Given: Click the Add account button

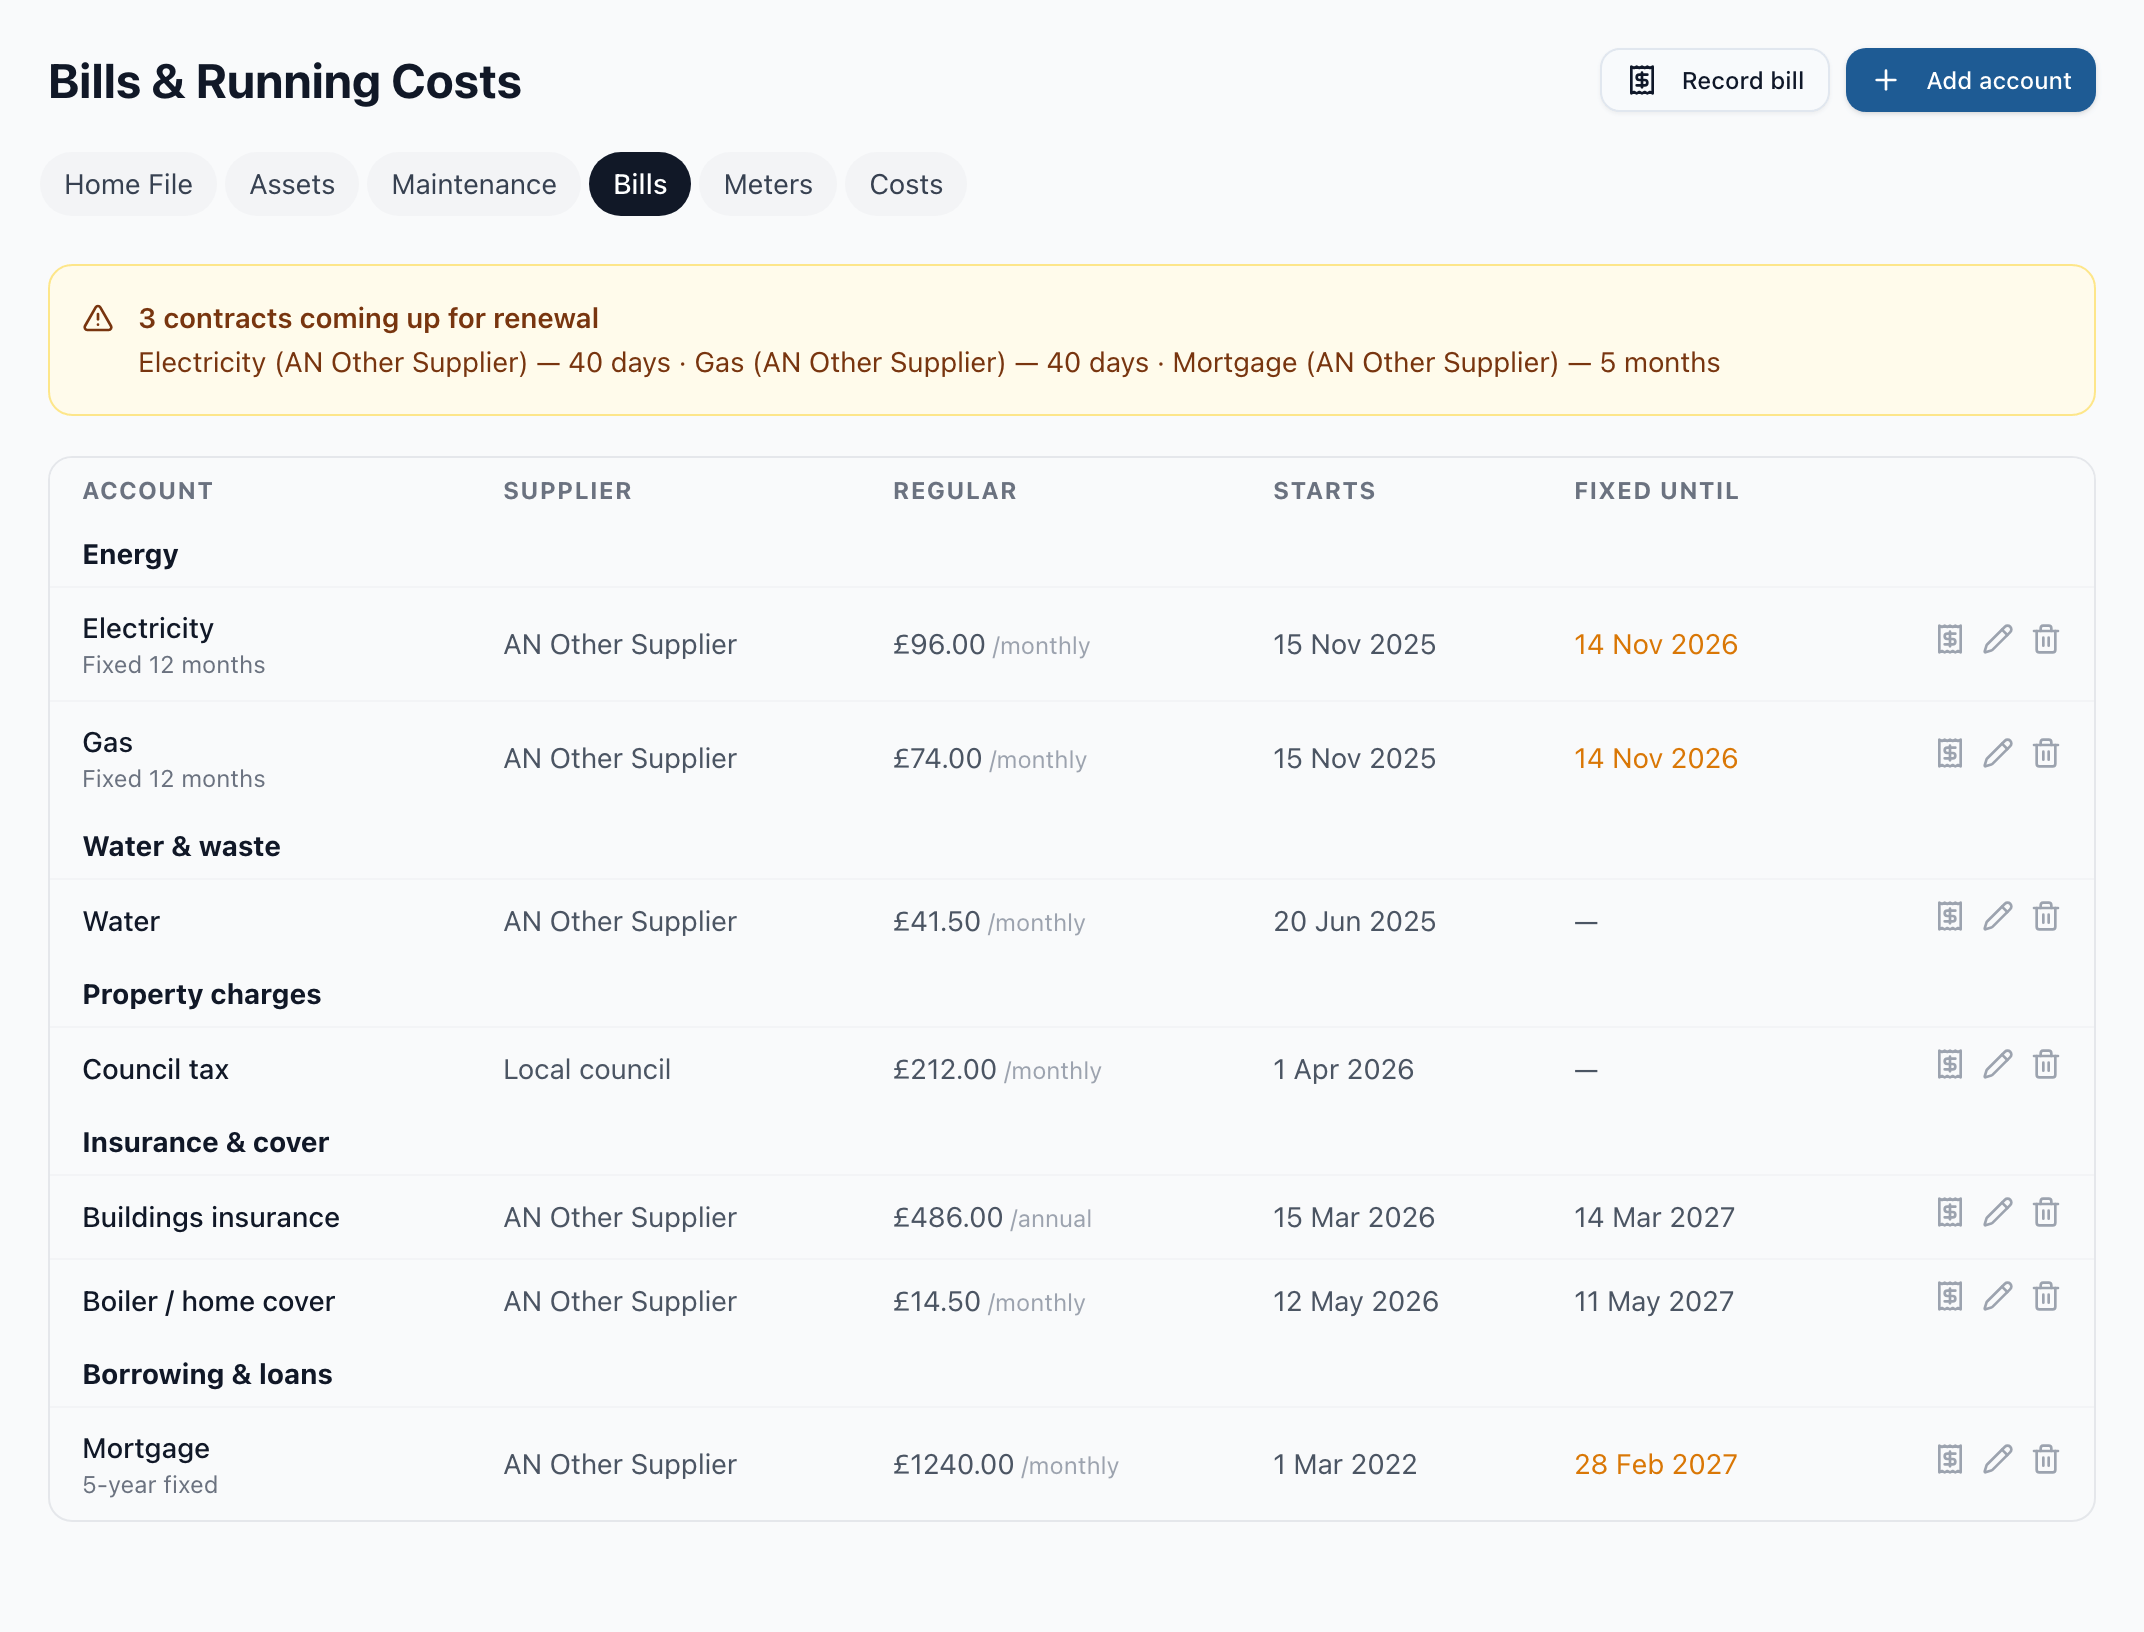Looking at the screenshot, I should [1970, 80].
